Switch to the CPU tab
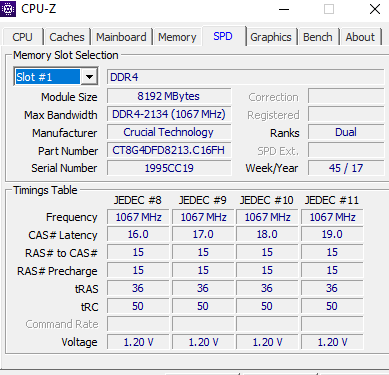This screenshot has height=375, width=389. (x=22, y=37)
